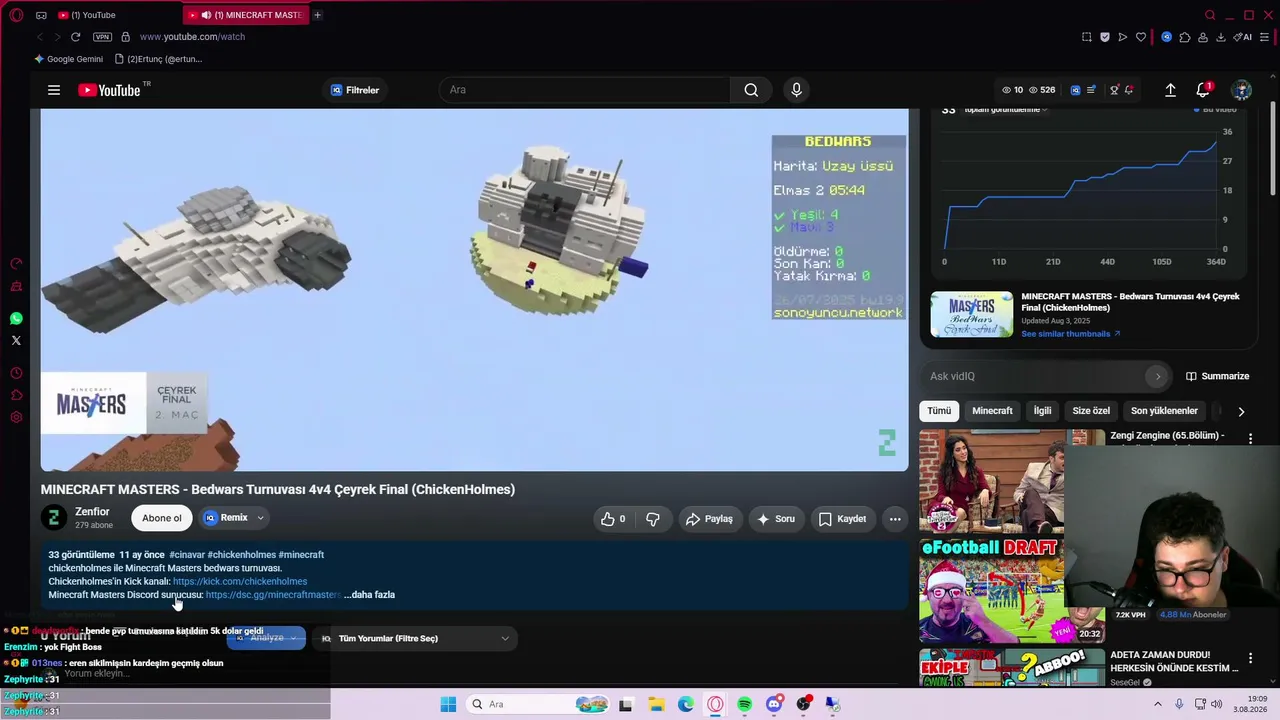
Task: Show more category chips with right arrow
Action: pos(1241,411)
